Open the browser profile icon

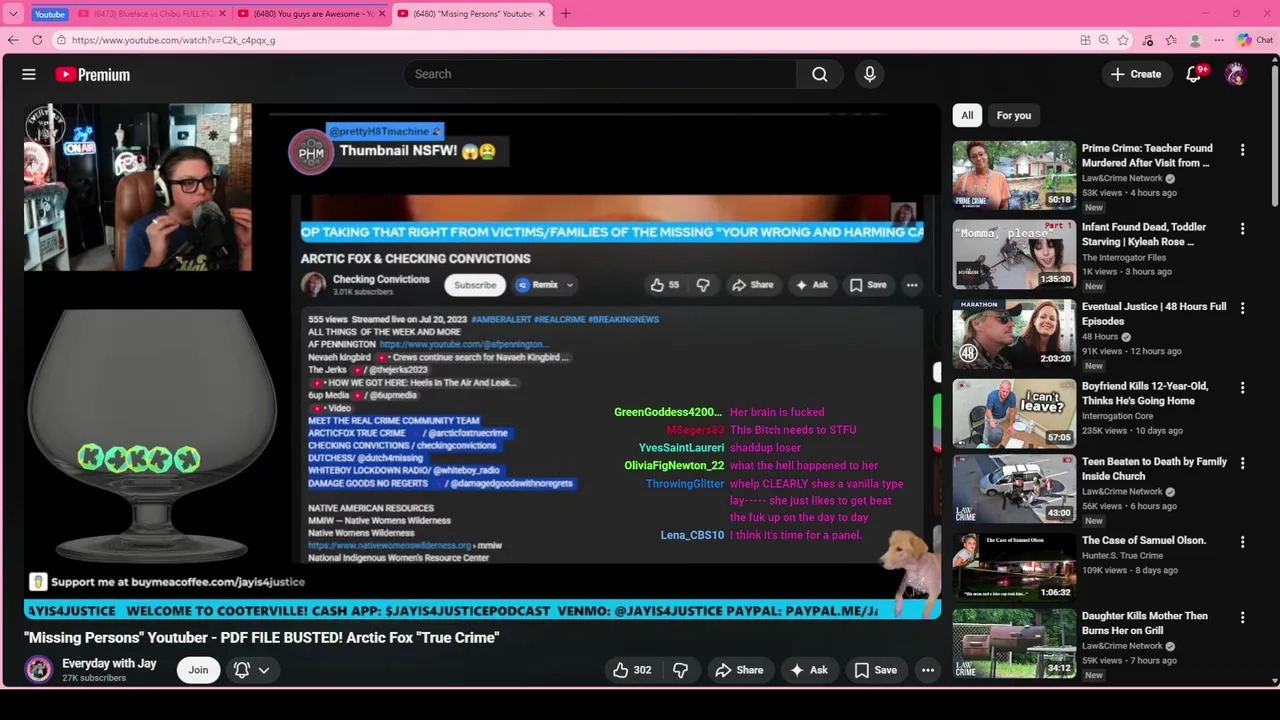1195,40
